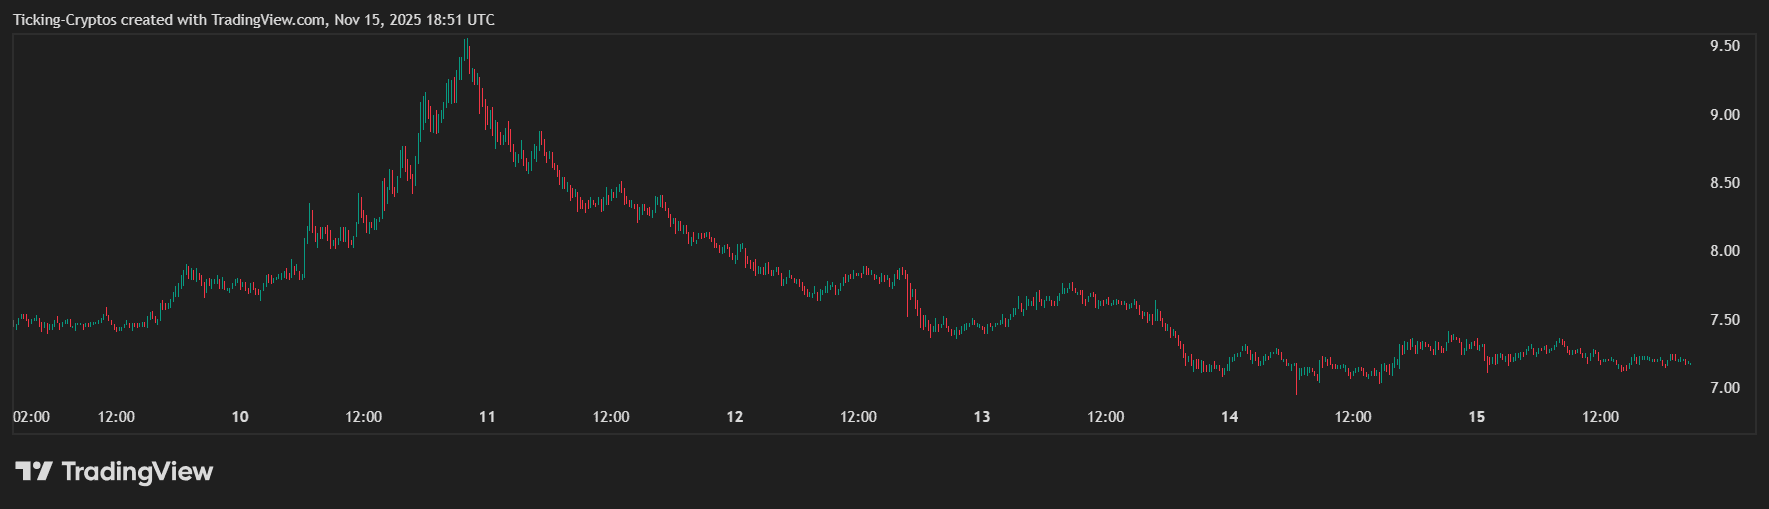Select the 8.00 price scale label
This screenshot has width=1769, height=509.
pos(1724,251)
